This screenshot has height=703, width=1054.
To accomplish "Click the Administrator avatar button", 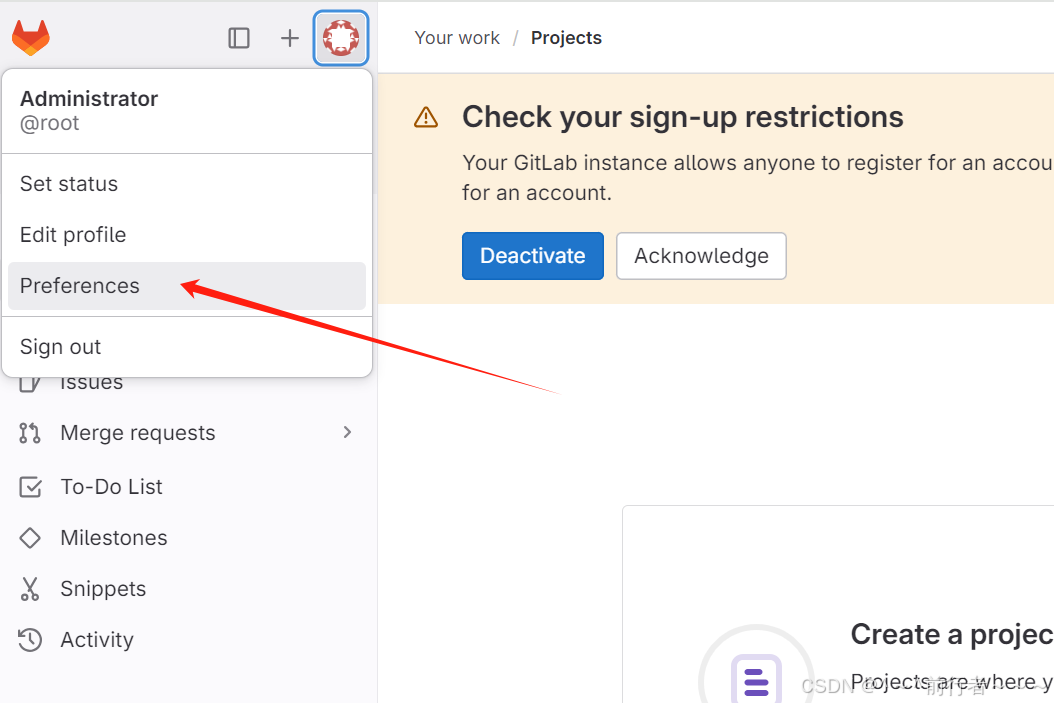I will [341, 38].
